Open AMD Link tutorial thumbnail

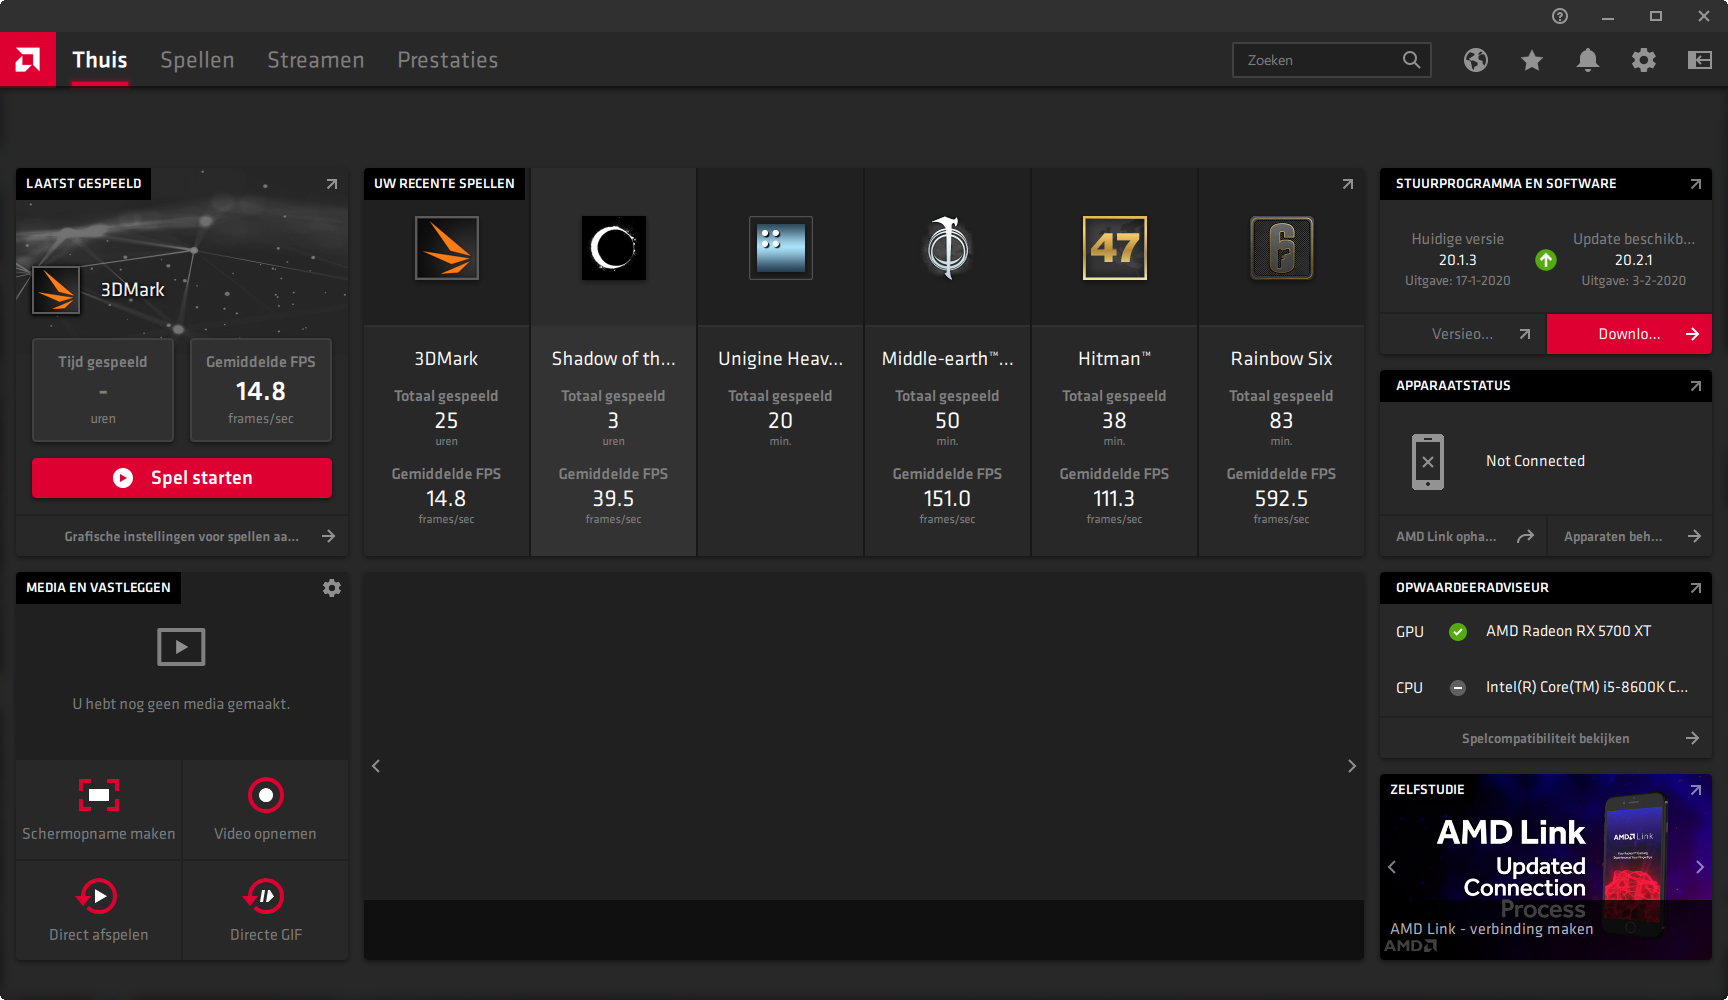pos(1546,867)
